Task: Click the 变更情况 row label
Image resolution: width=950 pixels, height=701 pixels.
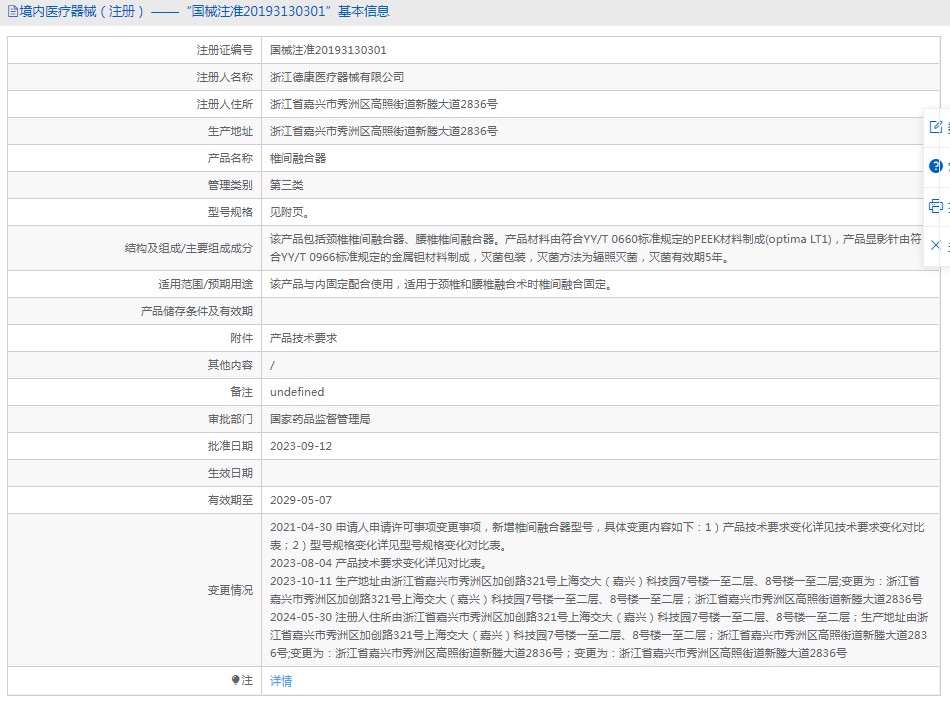Action: click(230, 590)
